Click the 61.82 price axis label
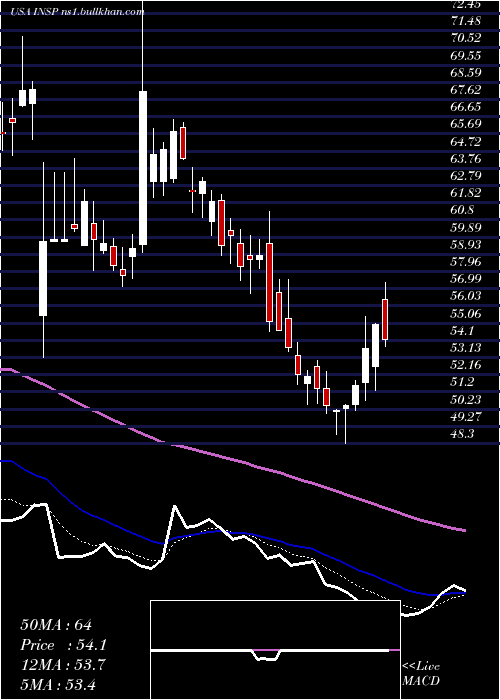Viewport: 500px width, 700px height. 466,193
